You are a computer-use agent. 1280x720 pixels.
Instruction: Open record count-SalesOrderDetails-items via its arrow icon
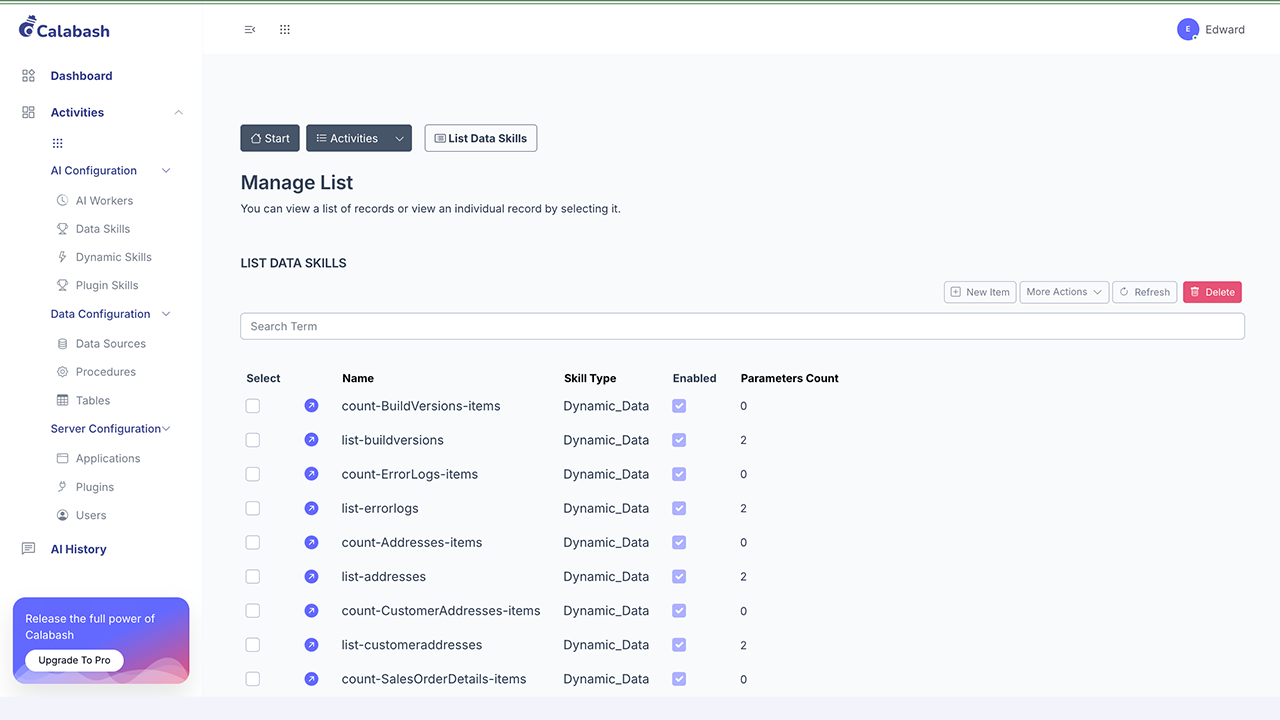coord(311,679)
